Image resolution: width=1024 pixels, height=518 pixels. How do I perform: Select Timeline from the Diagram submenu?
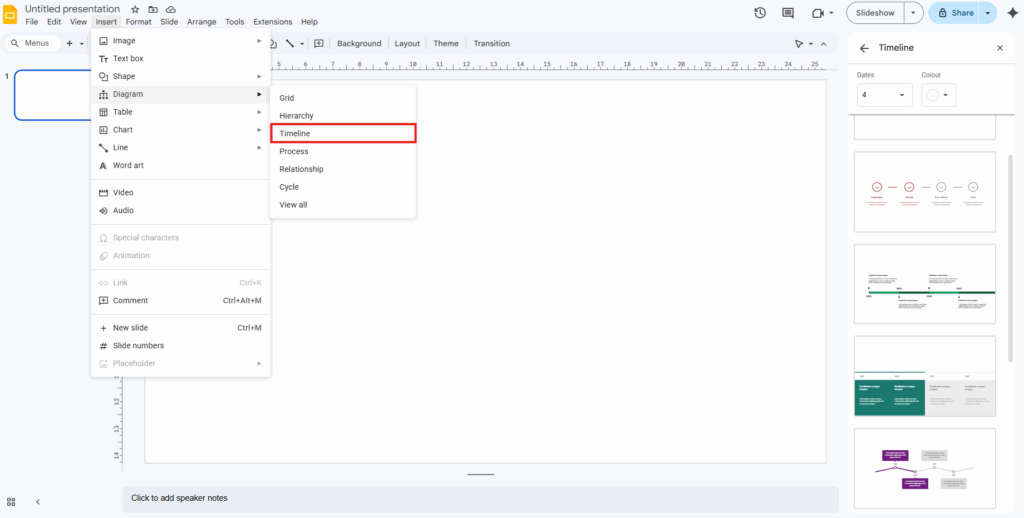pos(343,133)
